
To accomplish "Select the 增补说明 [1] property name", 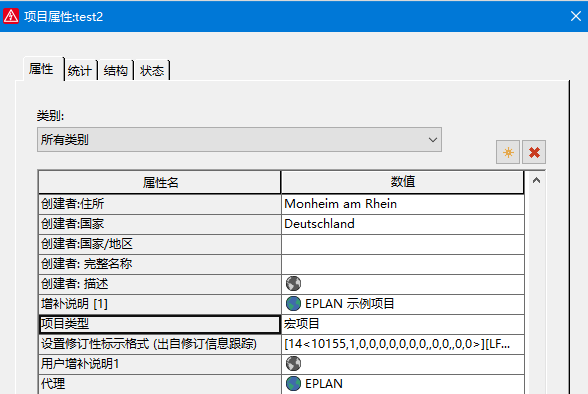I will tap(160, 304).
